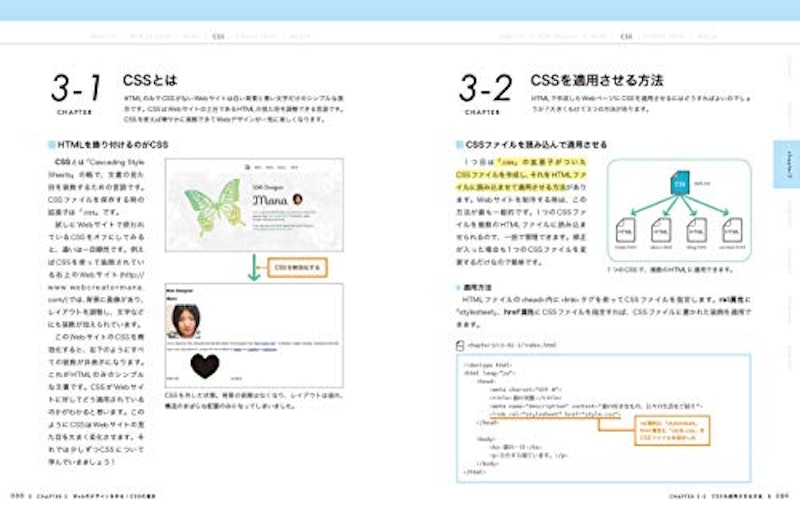
Task: Click the orange "CSSを無効化する" callout box
Action: click(x=297, y=267)
